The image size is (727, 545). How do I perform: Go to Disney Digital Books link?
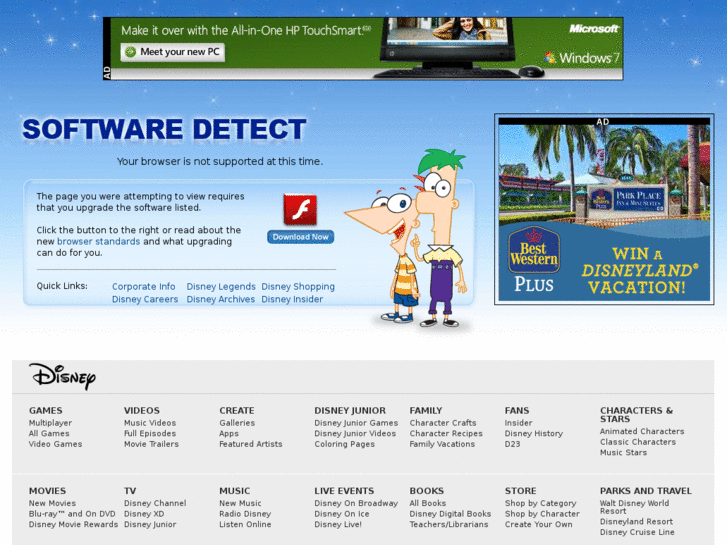coord(450,514)
